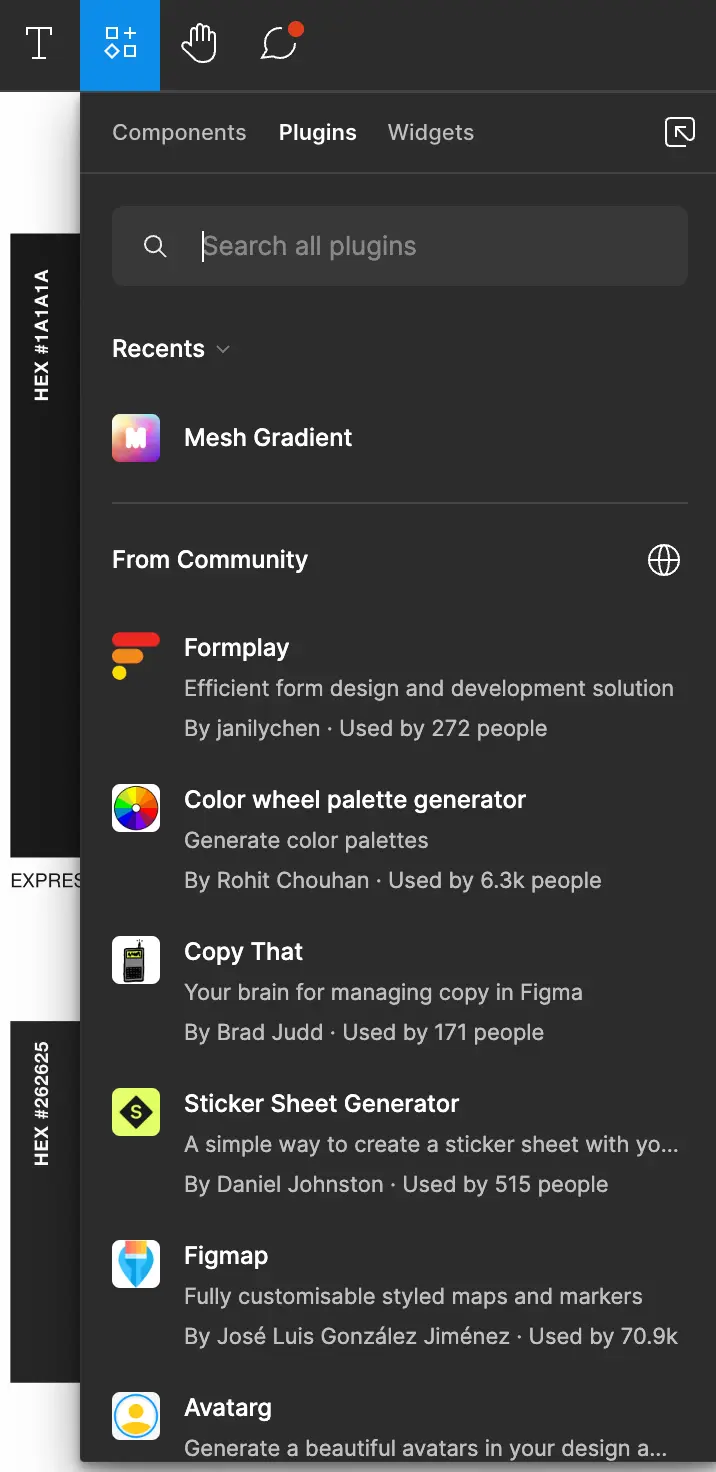The image size is (716, 1472).
Task: Open the Resources panel icon
Action: tap(120, 45)
